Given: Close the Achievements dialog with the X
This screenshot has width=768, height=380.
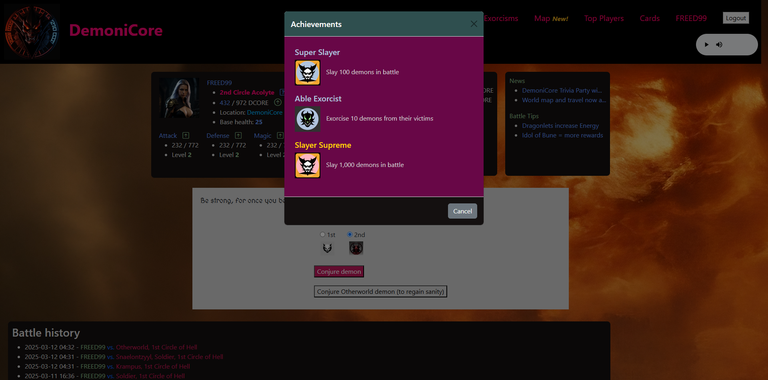Looking at the screenshot, I should click(474, 24).
